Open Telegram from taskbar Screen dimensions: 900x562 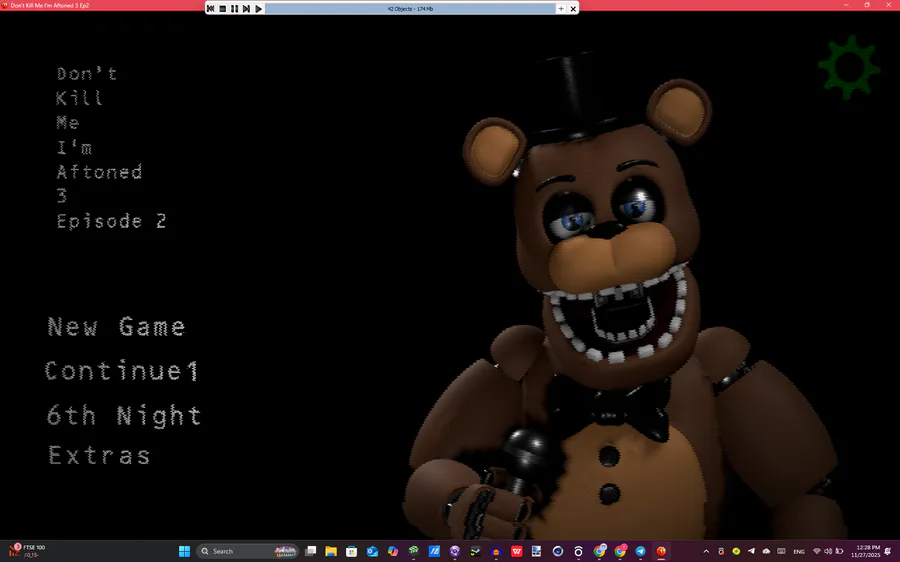point(641,551)
